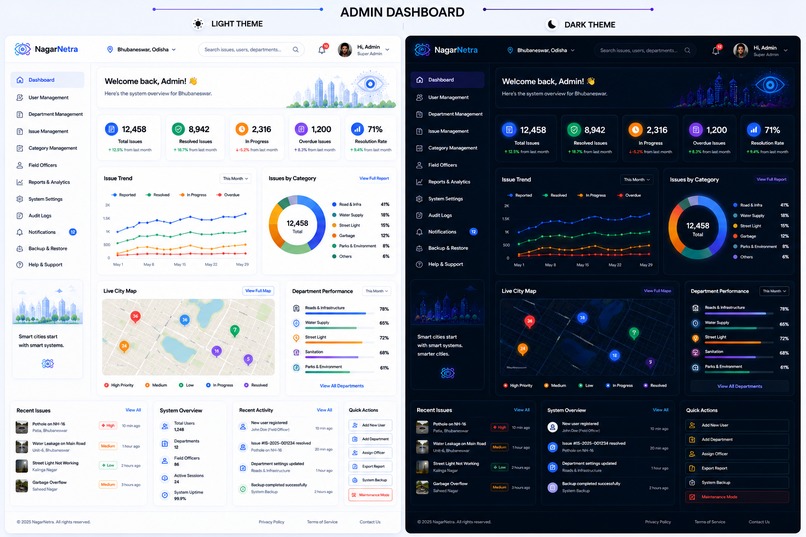
Task: Open the Hi, Admin profile chevron in light theme
Action: pos(387,50)
